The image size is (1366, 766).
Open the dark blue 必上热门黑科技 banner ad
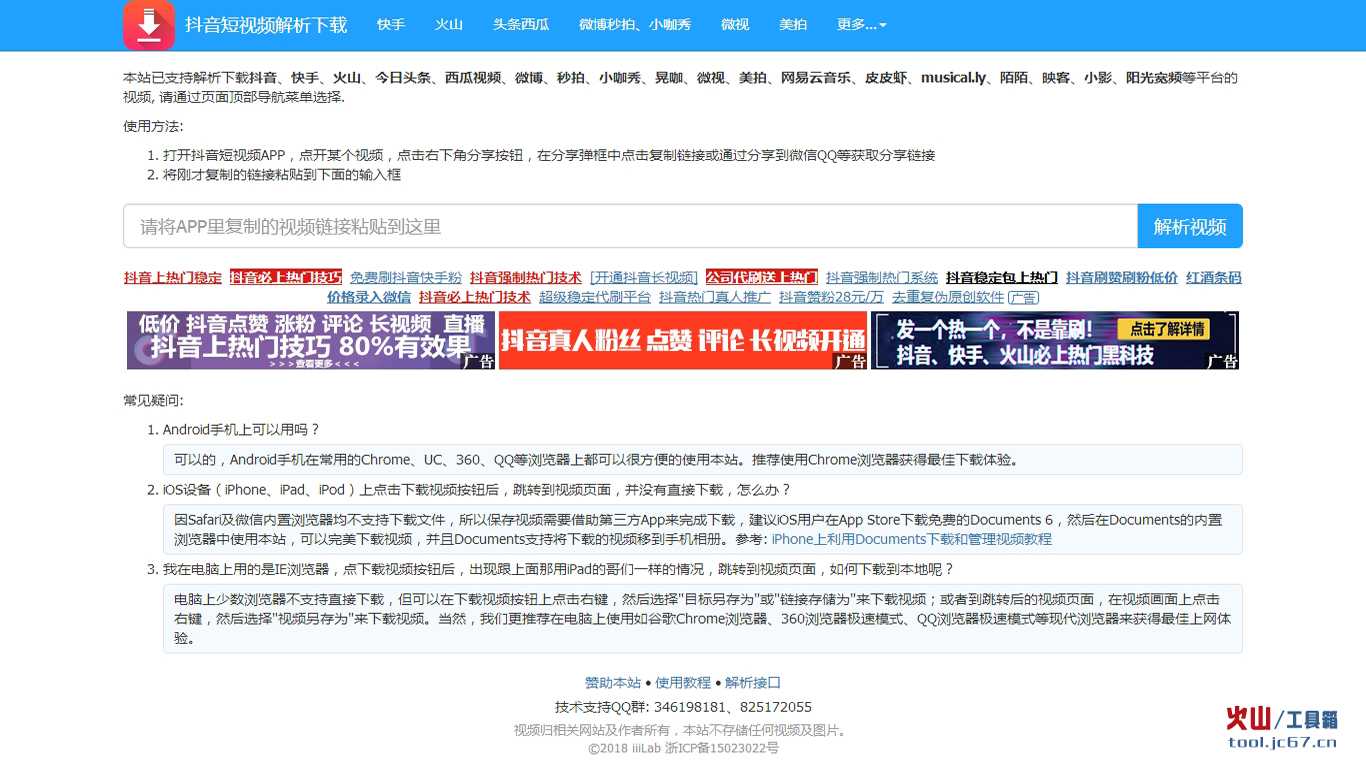tap(1055, 340)
